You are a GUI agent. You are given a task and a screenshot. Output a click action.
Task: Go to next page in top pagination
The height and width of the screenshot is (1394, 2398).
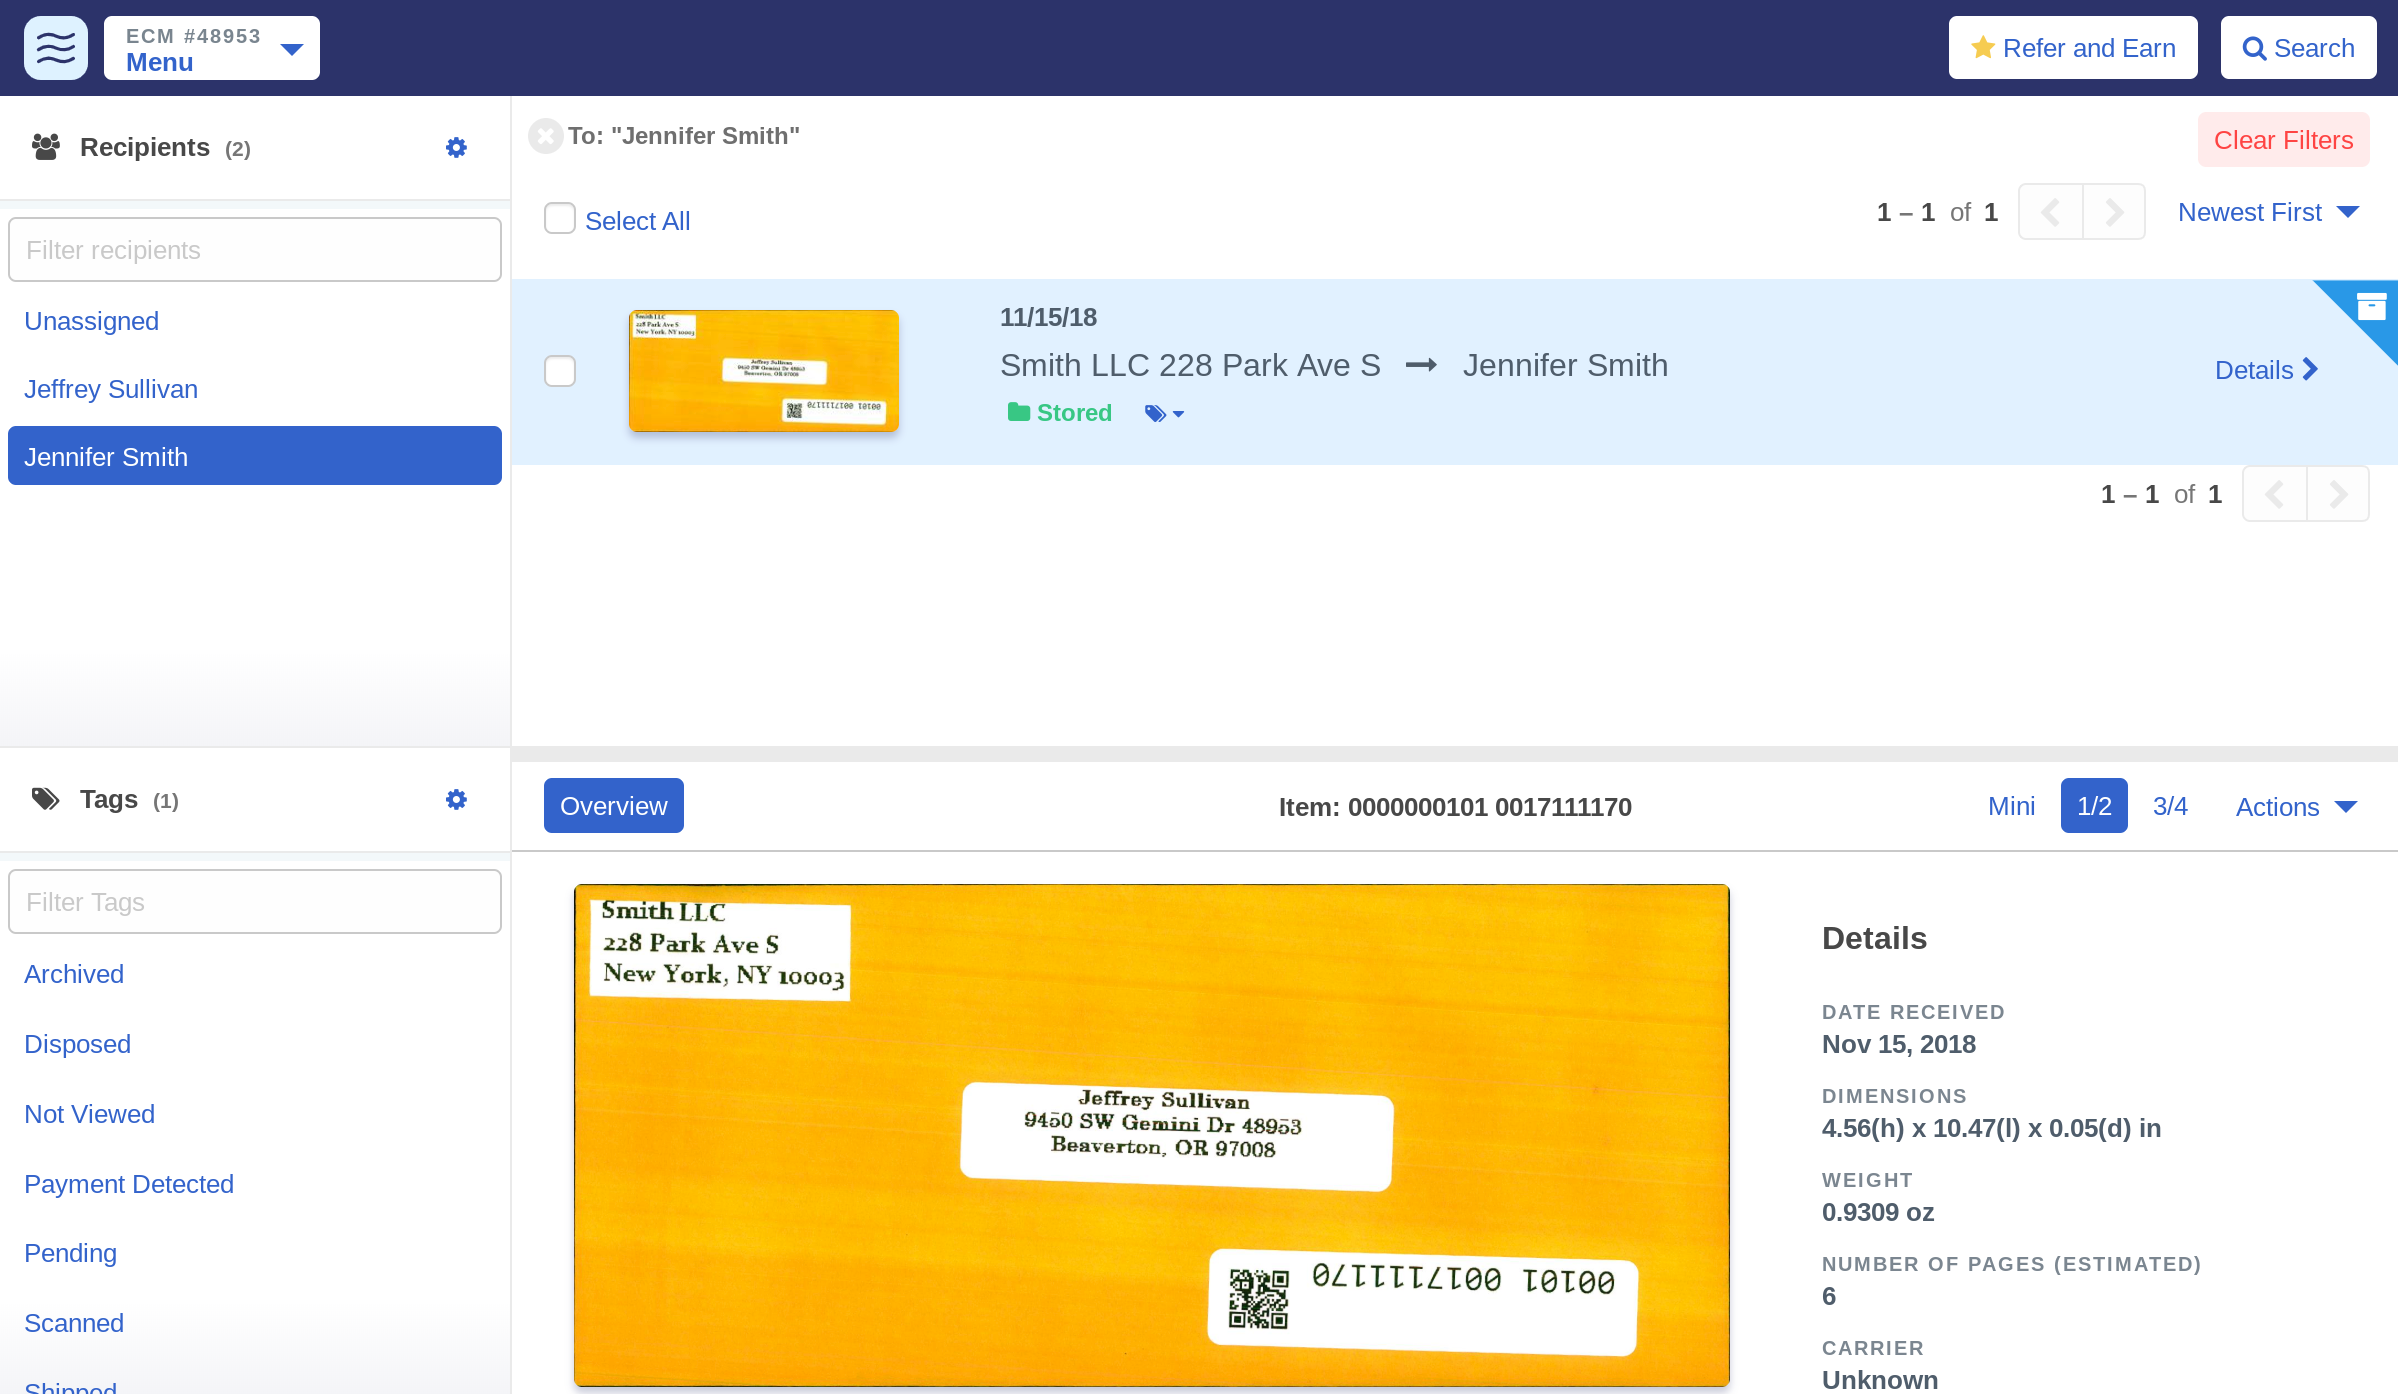pyautogui.click(x=2114, y=212)
